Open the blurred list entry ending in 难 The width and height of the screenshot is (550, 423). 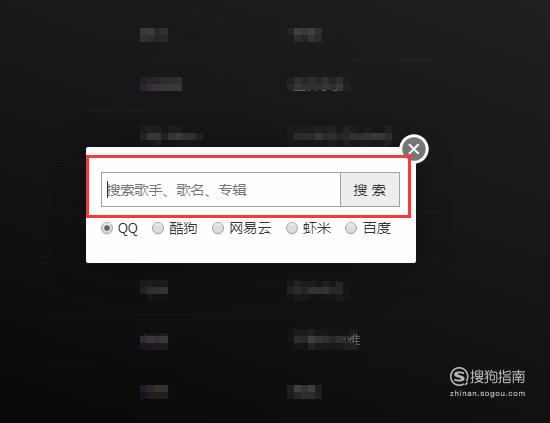pyautogui.click(x=324, y=340)
